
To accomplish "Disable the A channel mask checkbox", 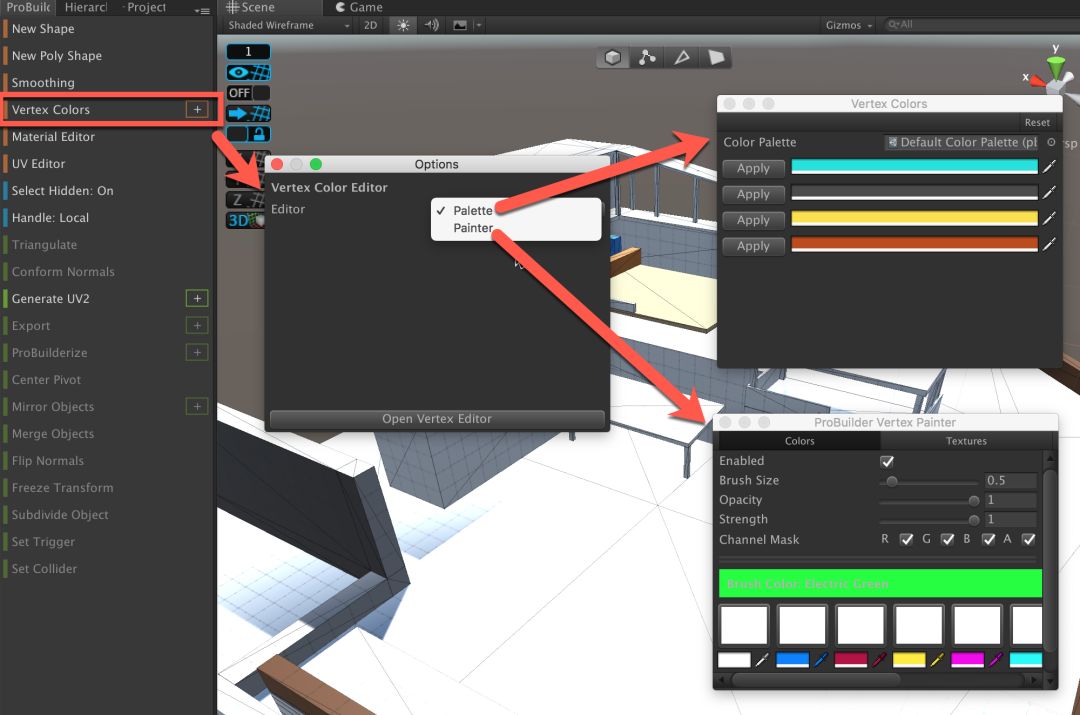I will click(1029, 539).
